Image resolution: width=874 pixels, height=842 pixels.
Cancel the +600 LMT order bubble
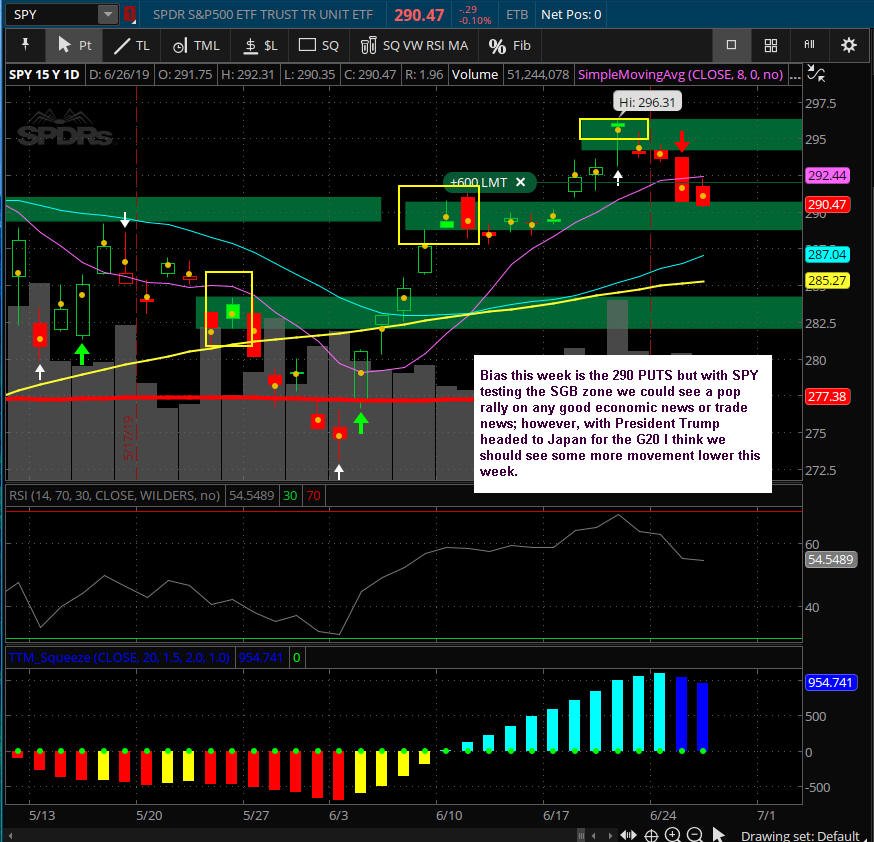(521, 182)
